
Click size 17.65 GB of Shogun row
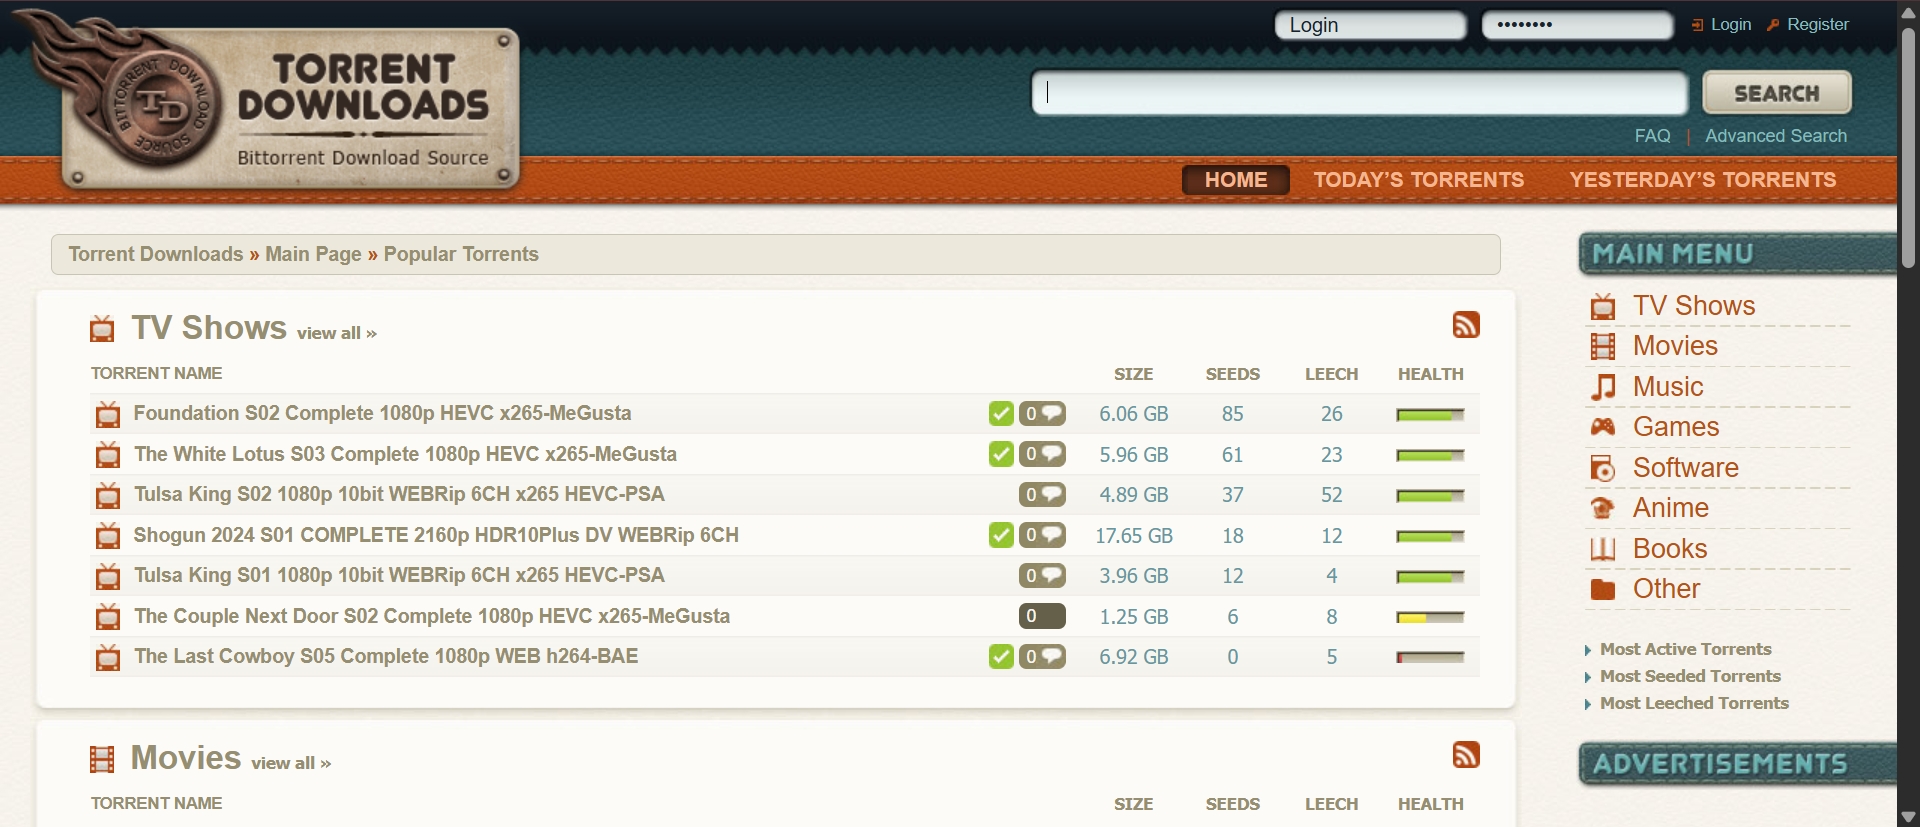tap(1134, 536)
